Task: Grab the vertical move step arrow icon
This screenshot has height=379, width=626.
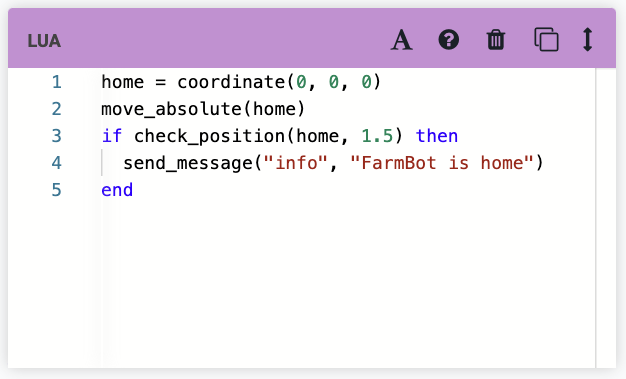Action: click(587, 39)
